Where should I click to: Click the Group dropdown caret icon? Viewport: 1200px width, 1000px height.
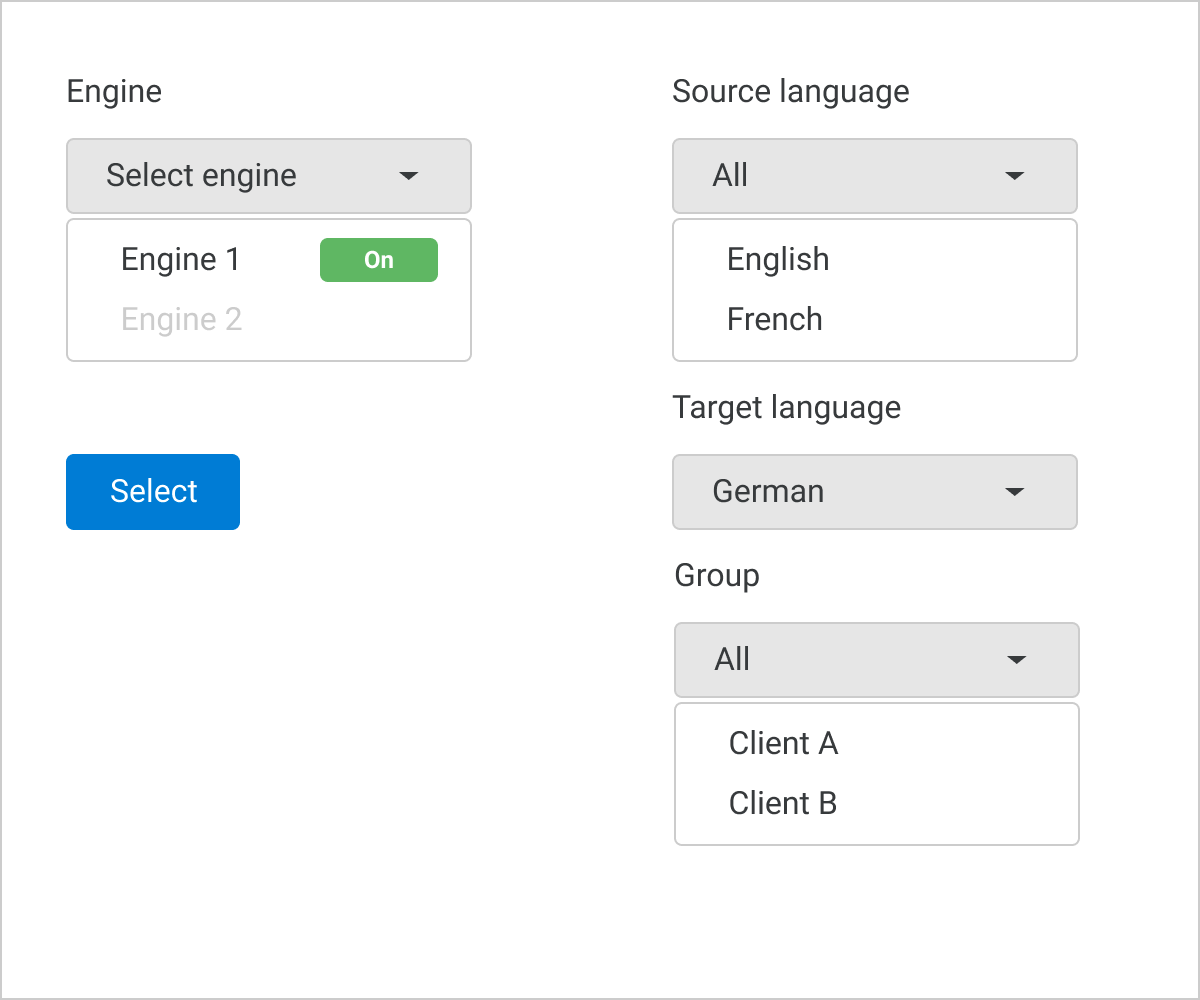[1016, 660]
